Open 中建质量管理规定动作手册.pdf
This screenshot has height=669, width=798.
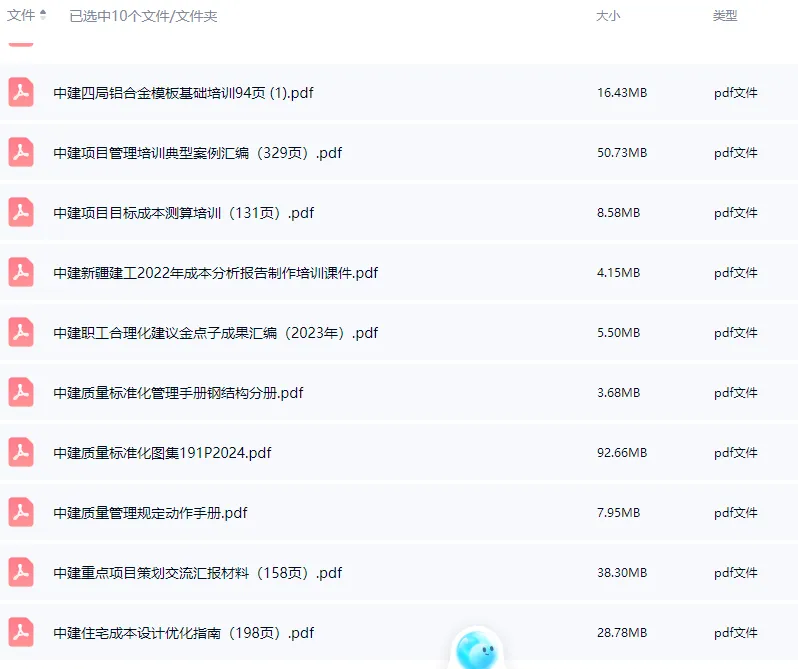[150, 513]
